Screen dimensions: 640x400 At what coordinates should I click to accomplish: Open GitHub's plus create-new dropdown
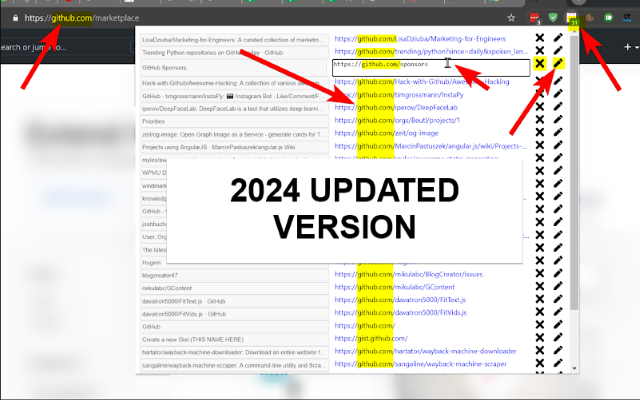631,47
